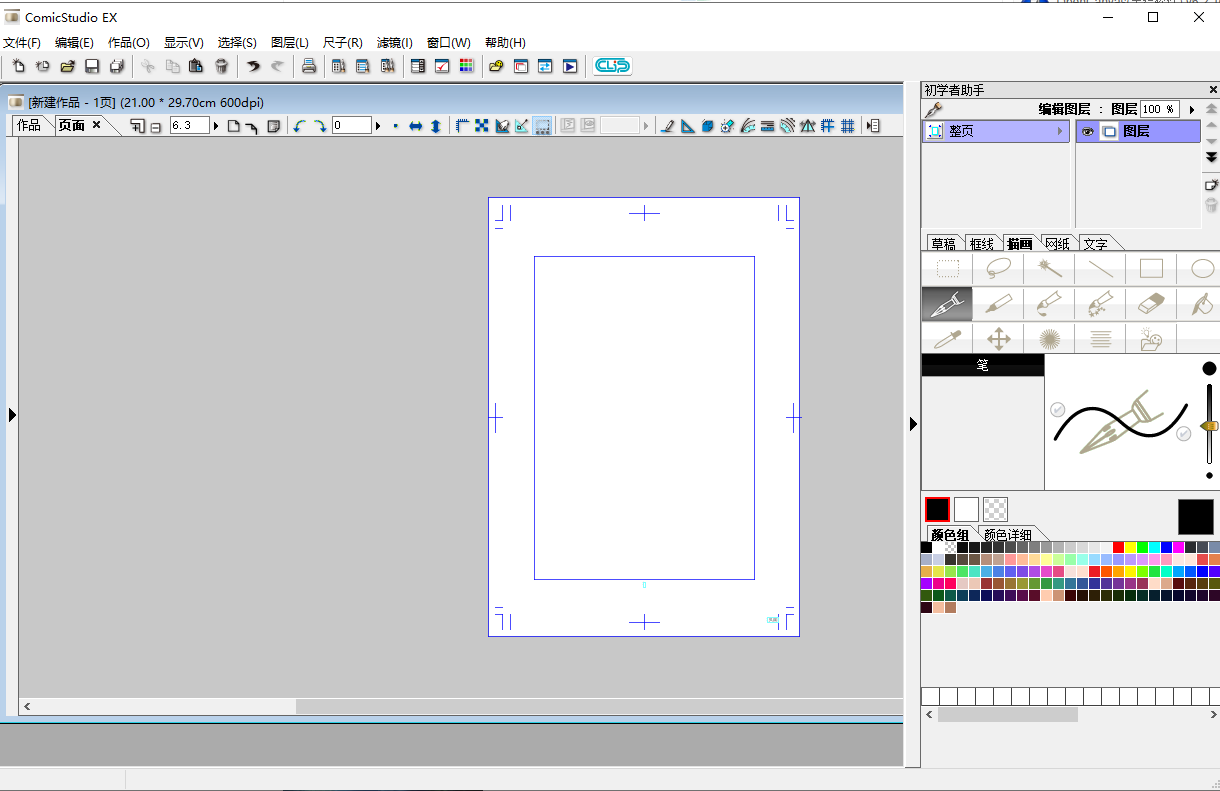Switch to the 颜色详细 tab
Image resolution: width=1220 pixels, height=791 pixels.
pyautogui.click(x=1007, y=535)
